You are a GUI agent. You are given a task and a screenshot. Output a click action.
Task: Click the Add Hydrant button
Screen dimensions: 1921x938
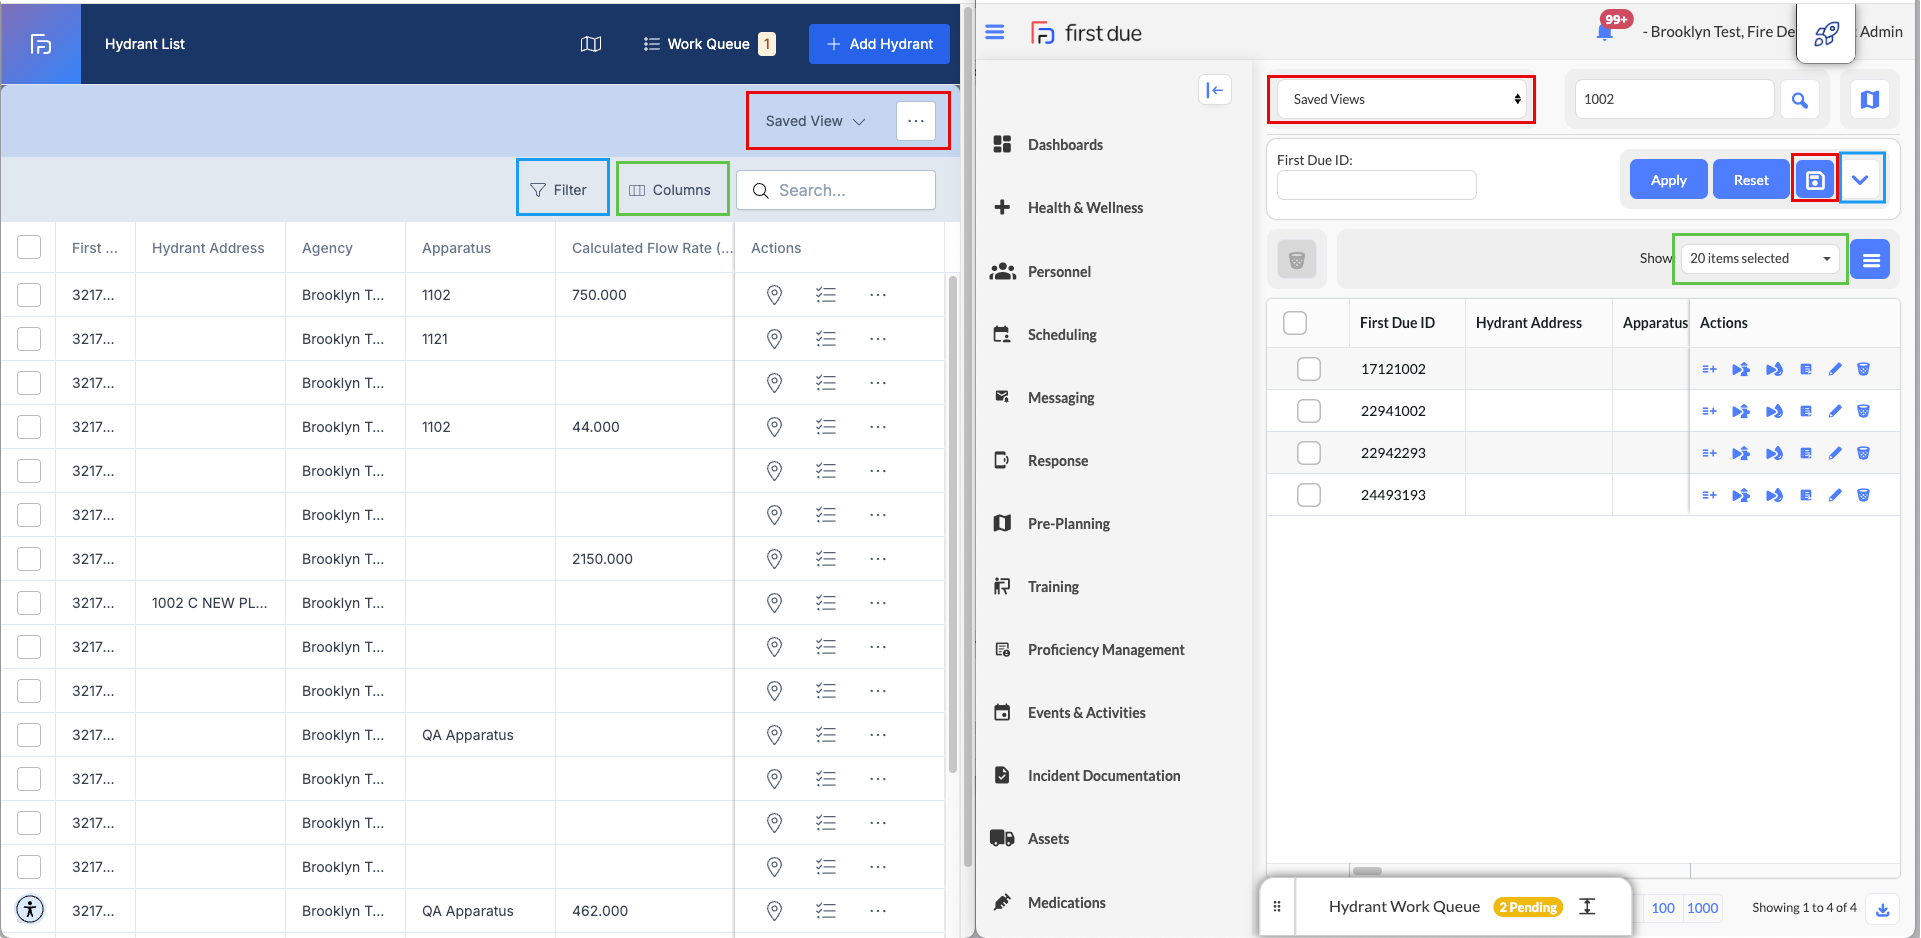point(879,44)
